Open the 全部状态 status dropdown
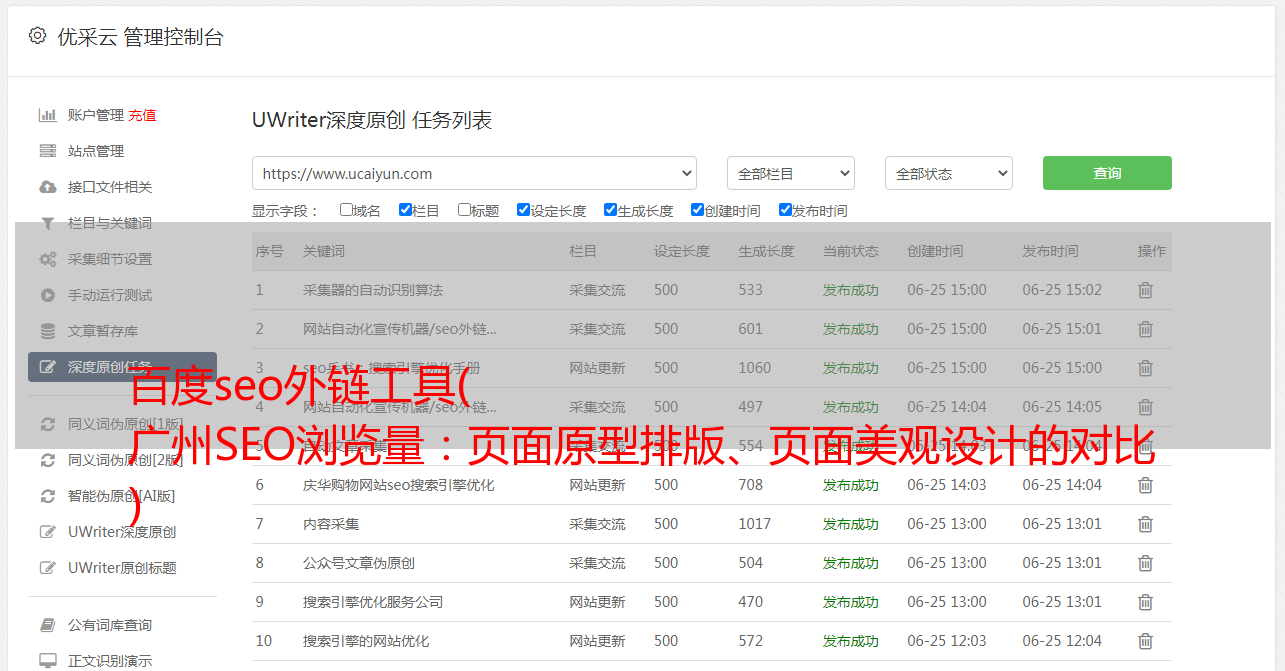The height and width of the screenshot is (671, 1285). (948, 173)
